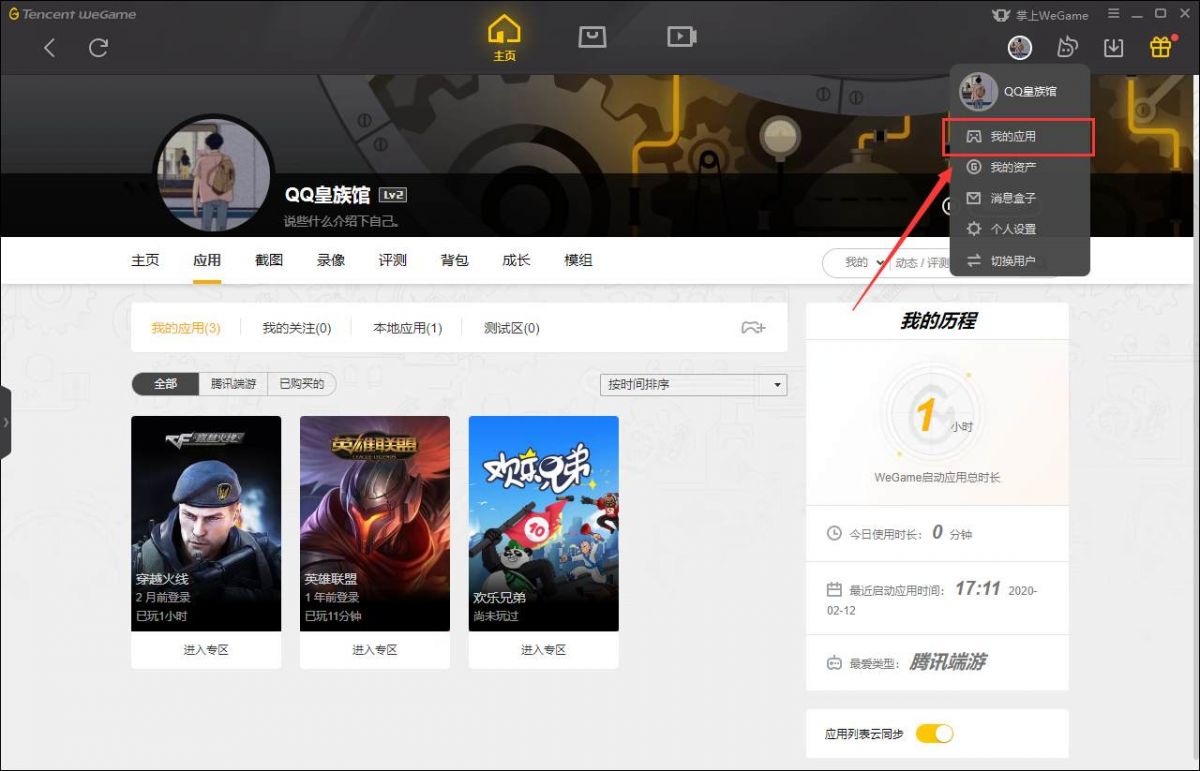Choose 切换用户 menu entry

[1019, 260]
